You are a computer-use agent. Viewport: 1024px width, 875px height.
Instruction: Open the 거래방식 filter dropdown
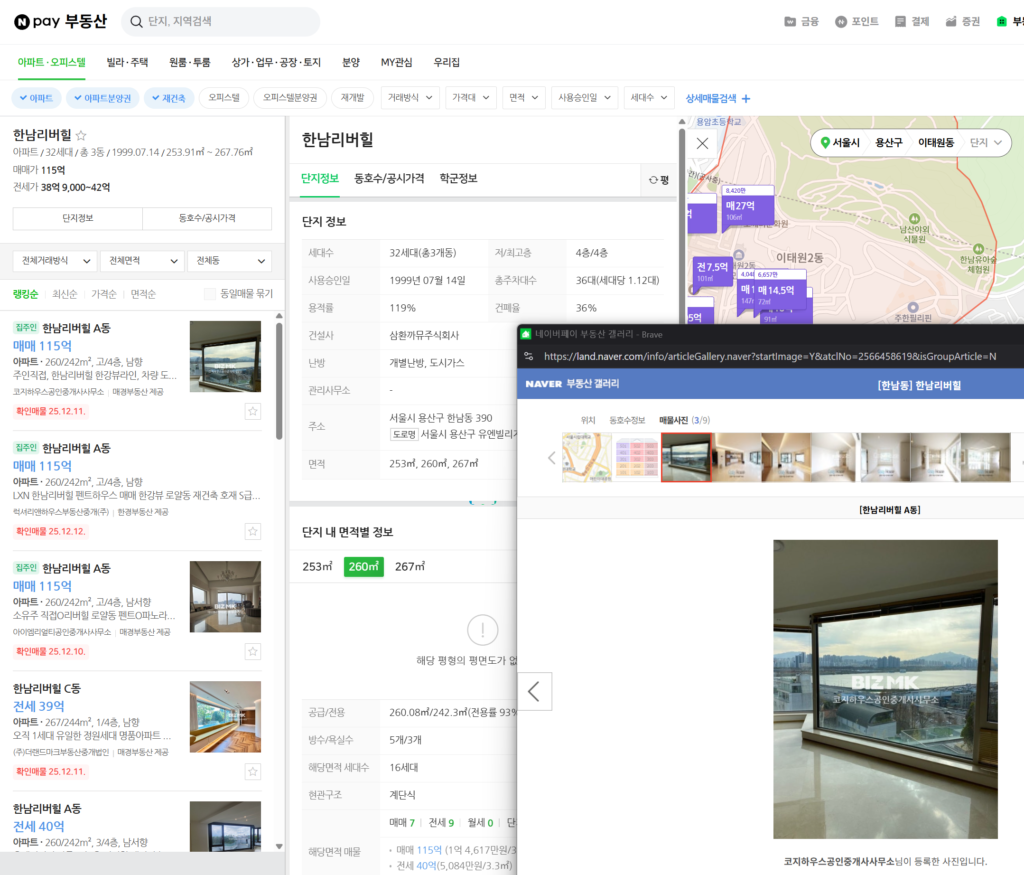pos(410,98)
